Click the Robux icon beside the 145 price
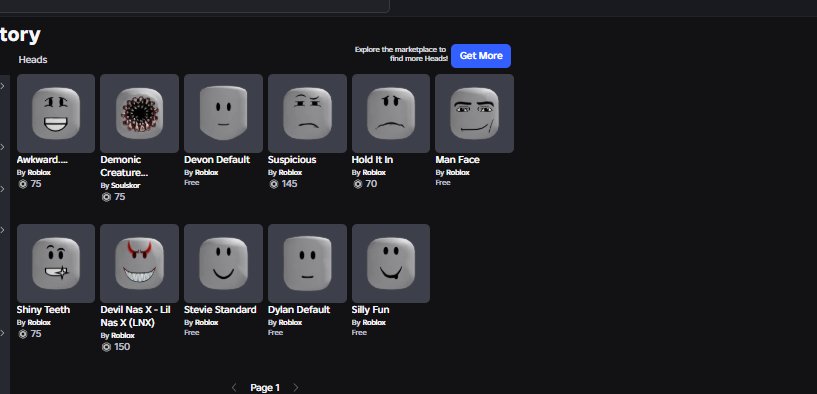The width and height of the screenshot is (817, 394). 274,184
